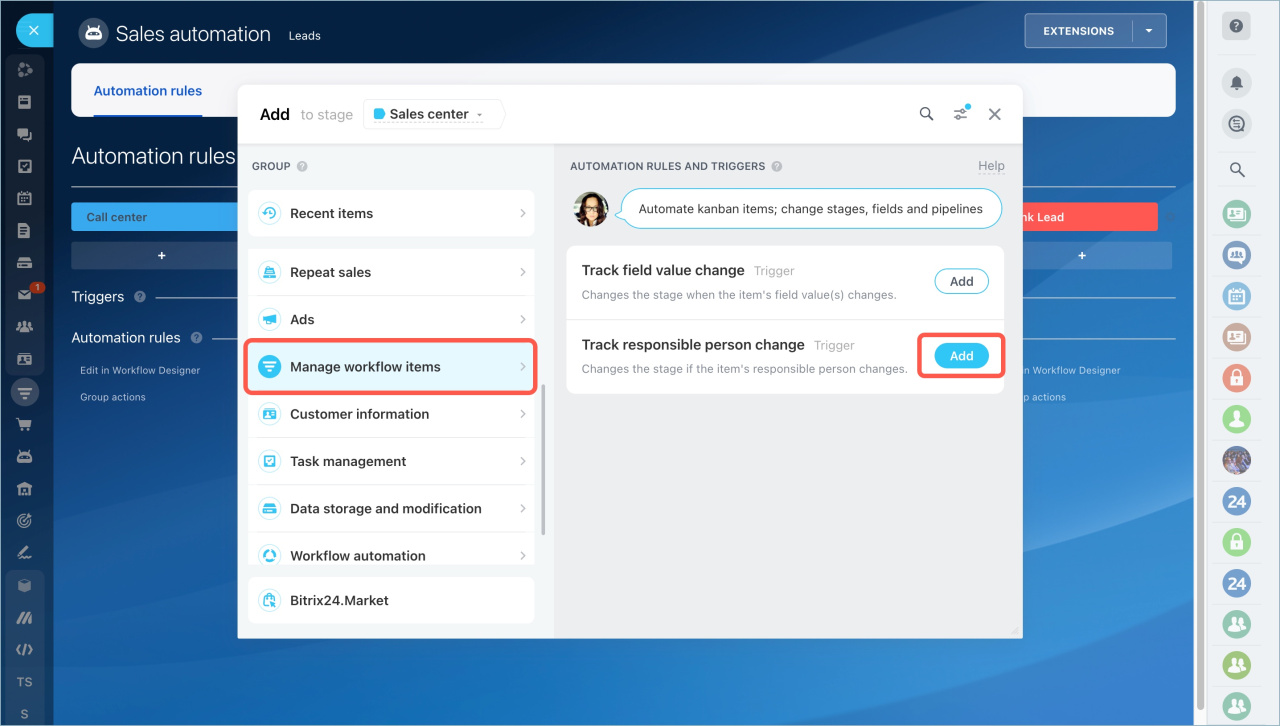
Task: Open the contact card icon in left sidebar
Action: [x=25, y=358]
